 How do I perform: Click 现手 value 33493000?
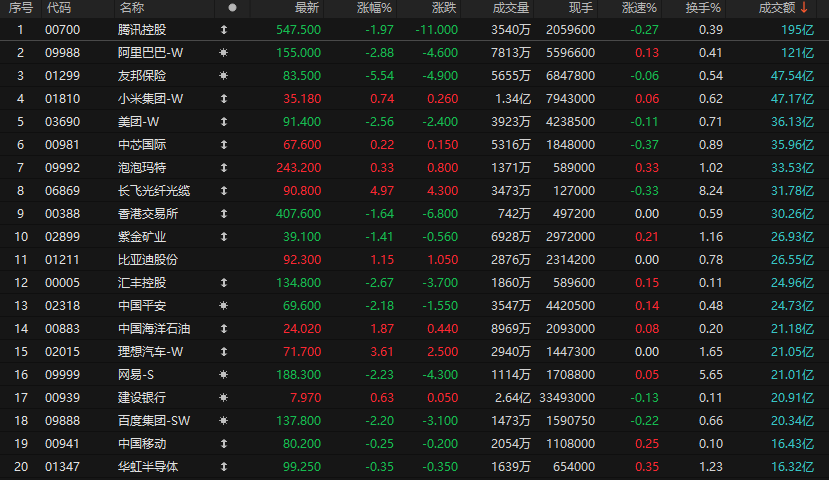[x=567, y=398]
